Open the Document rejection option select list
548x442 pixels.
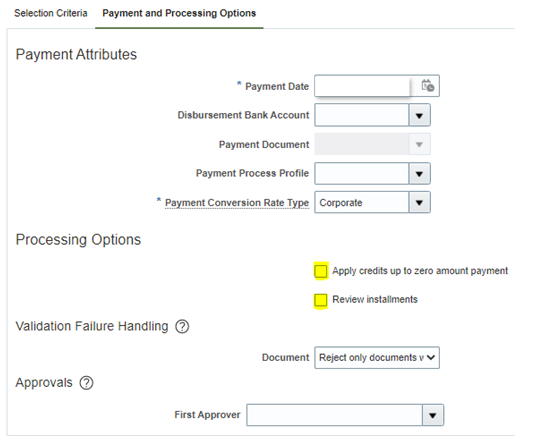377,357
